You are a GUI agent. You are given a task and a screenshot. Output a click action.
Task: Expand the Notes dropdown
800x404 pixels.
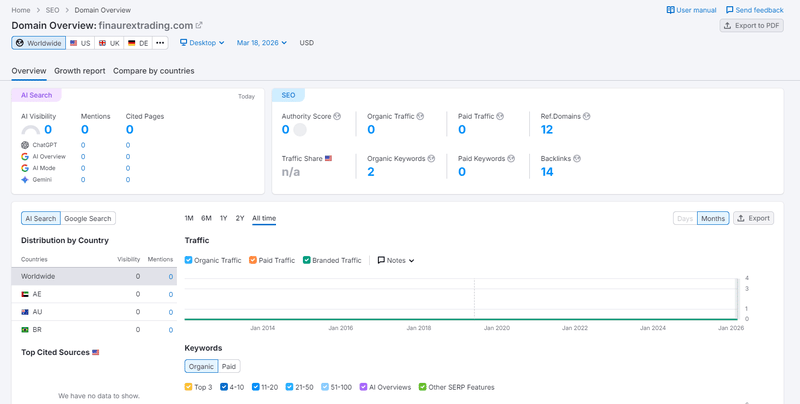395,260
